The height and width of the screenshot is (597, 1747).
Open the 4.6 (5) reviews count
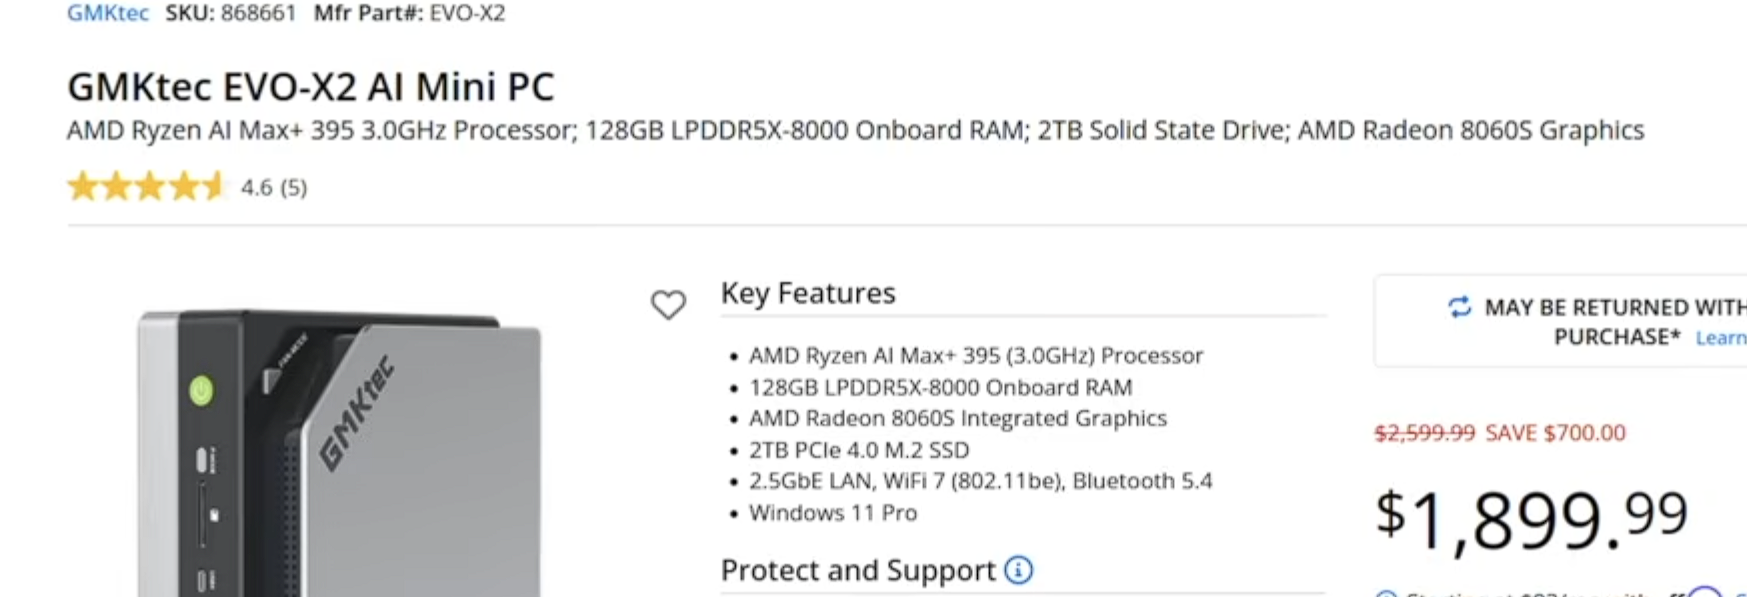274,188
